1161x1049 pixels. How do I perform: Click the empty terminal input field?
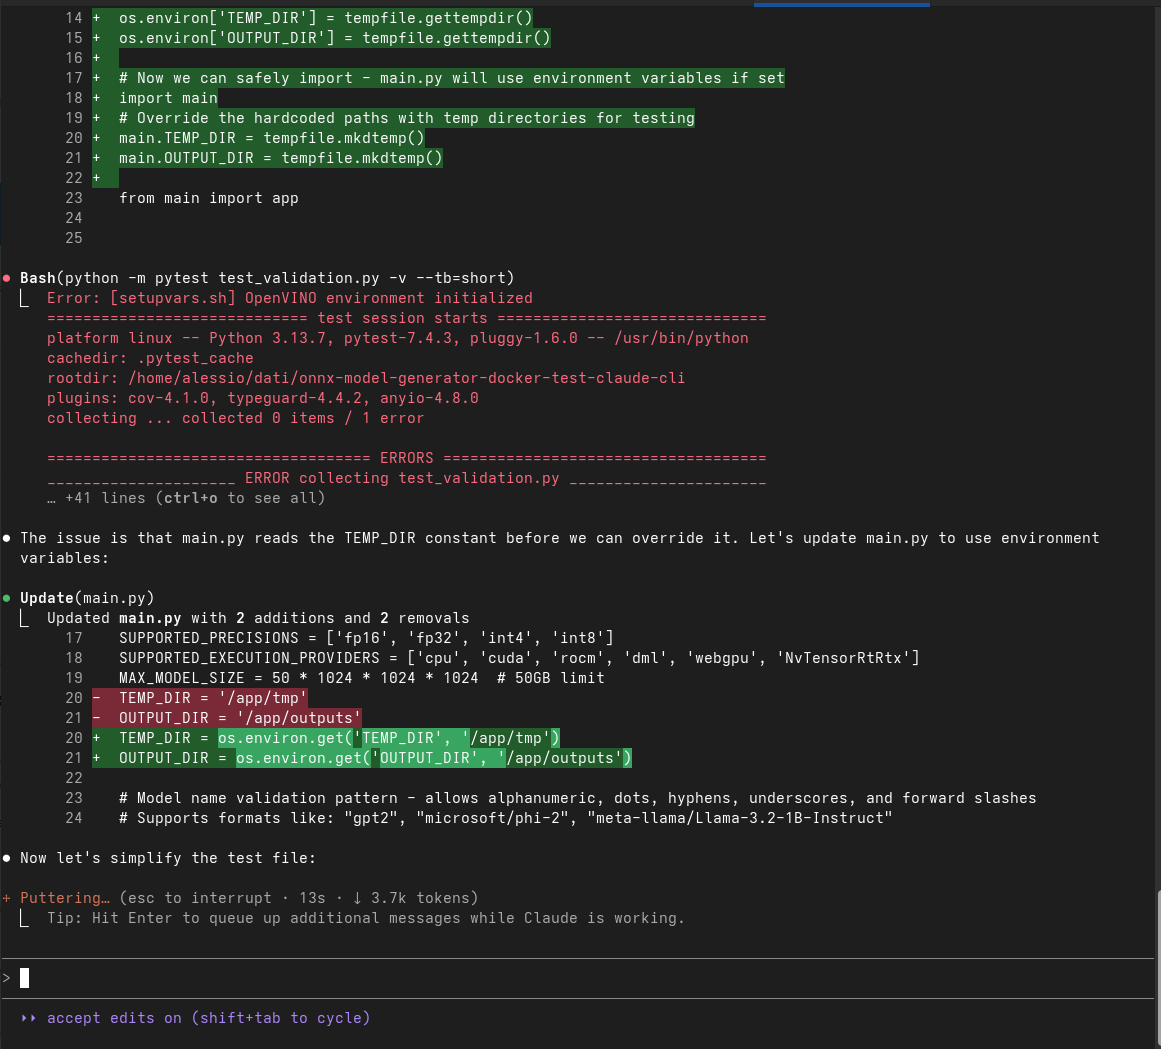click(400, 978)
